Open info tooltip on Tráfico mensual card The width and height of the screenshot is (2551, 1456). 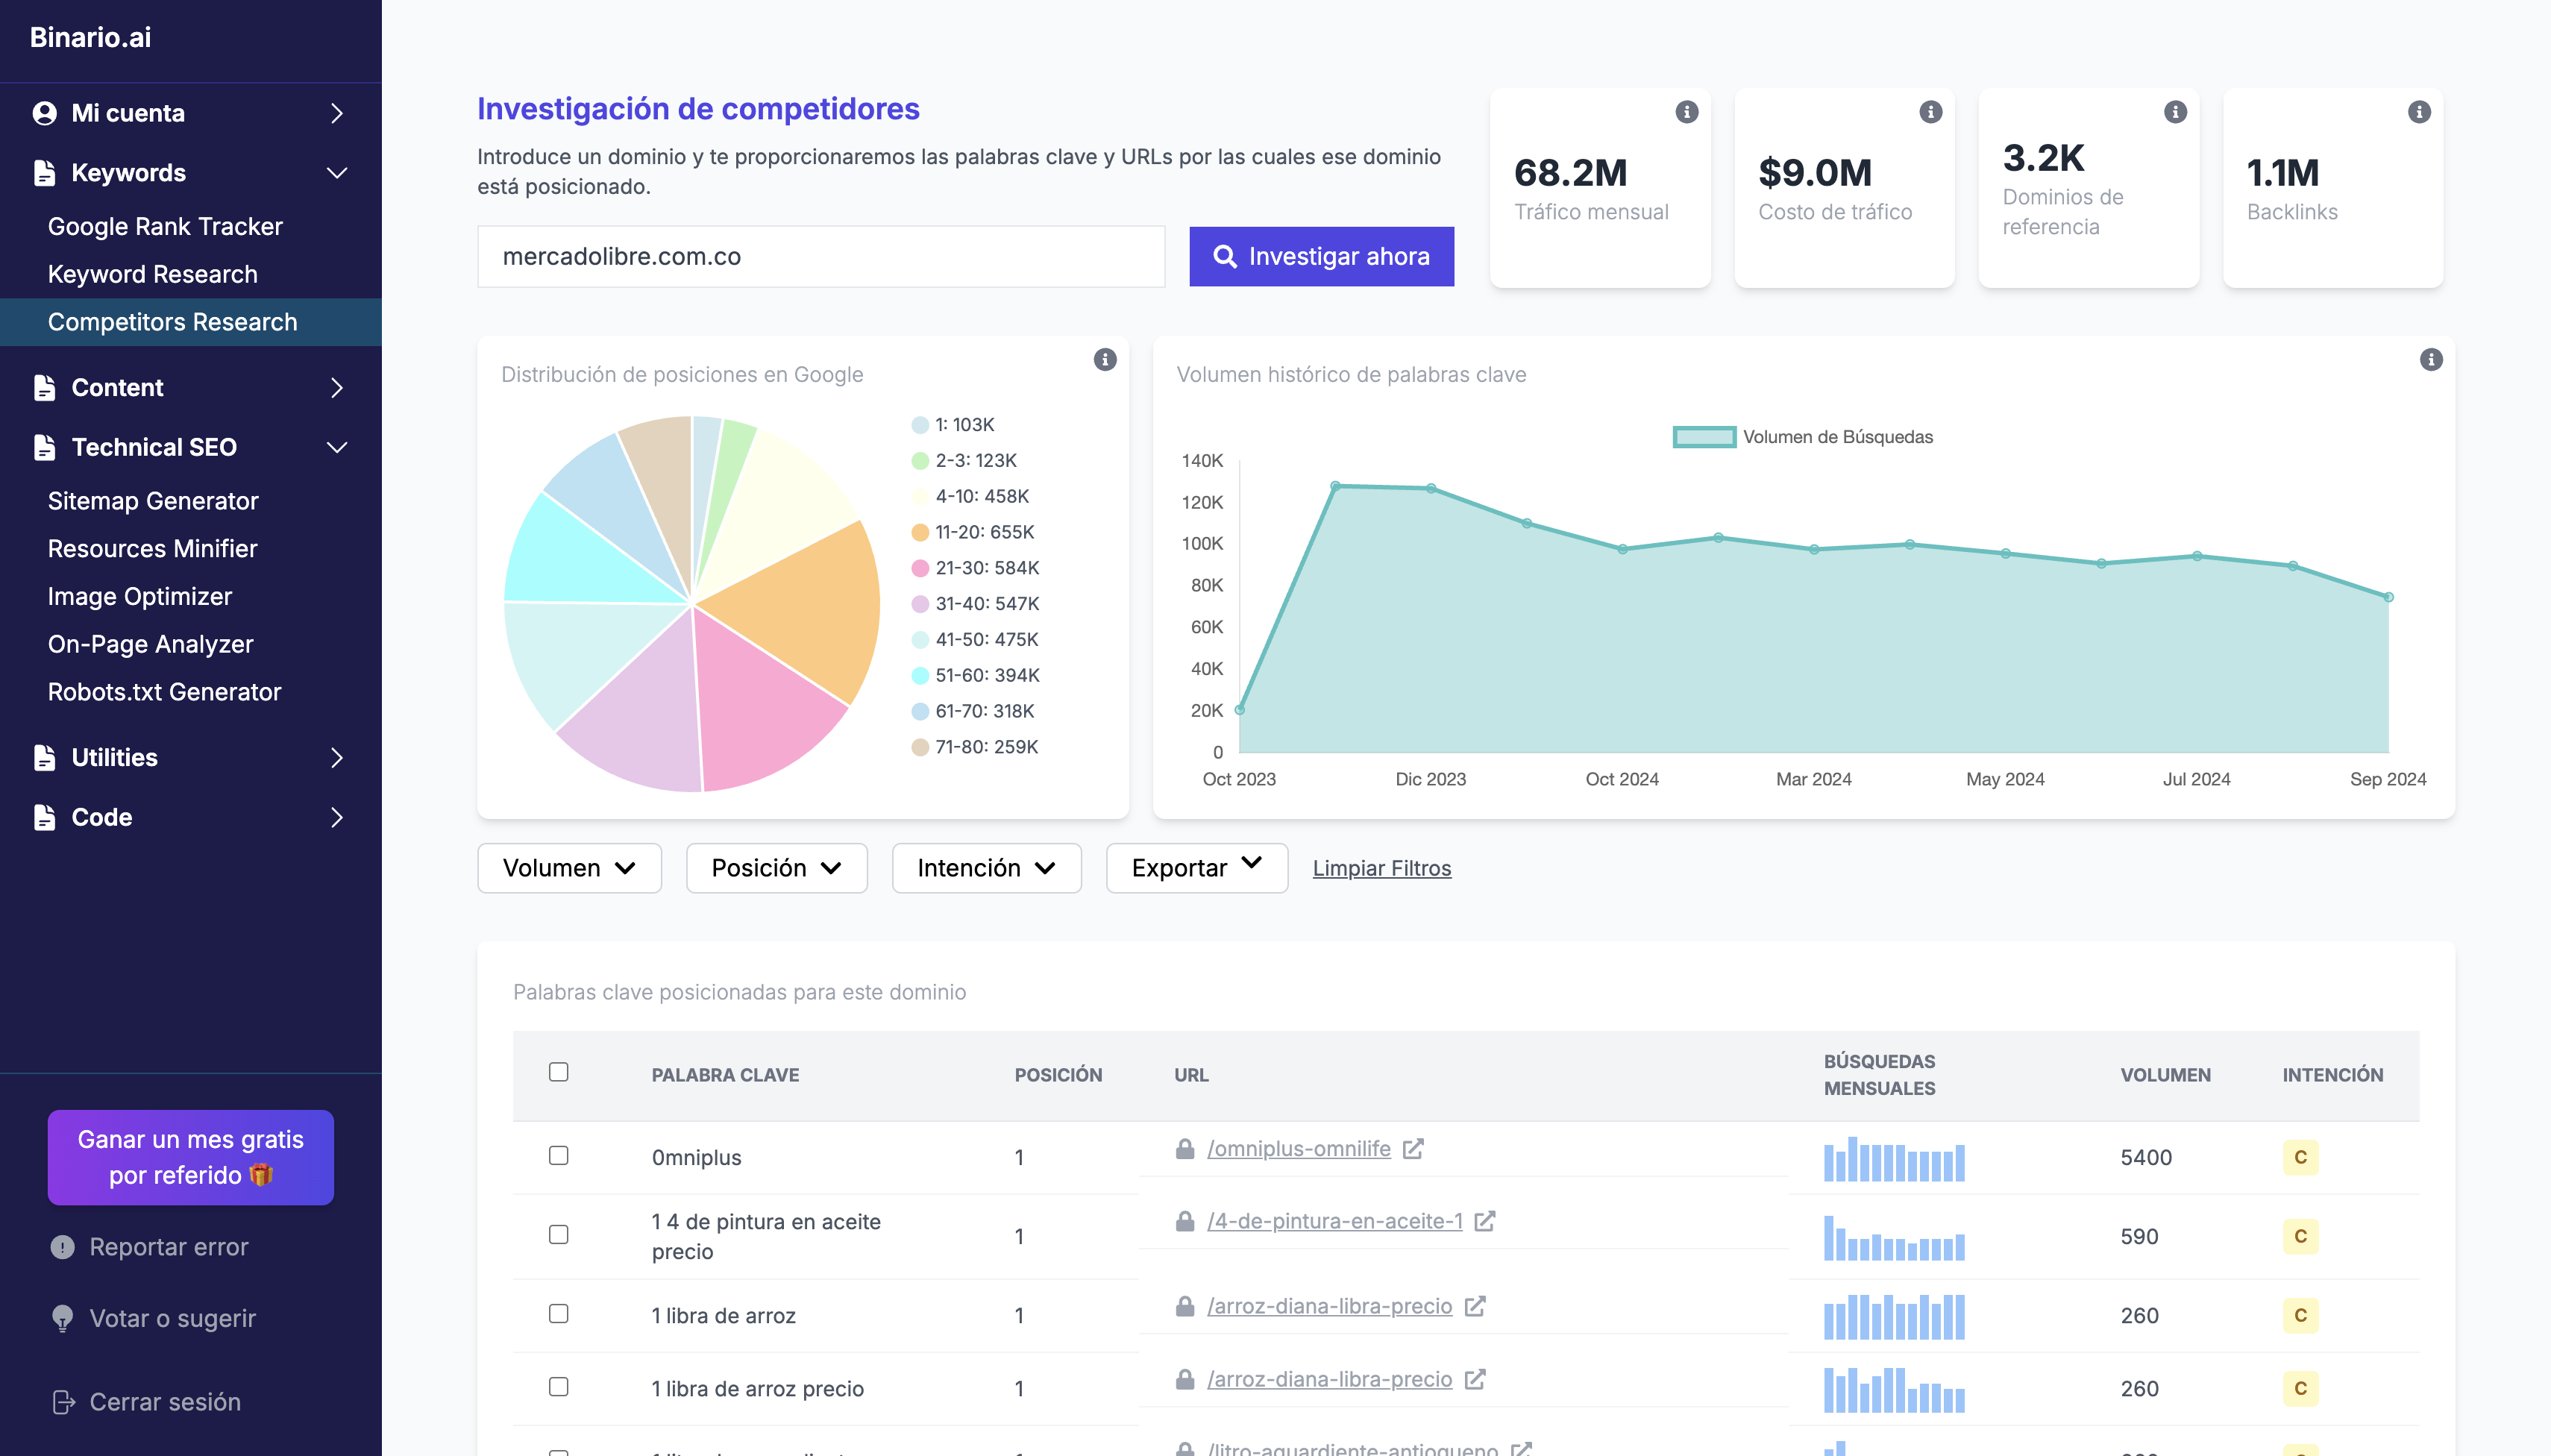(1686, 112)
